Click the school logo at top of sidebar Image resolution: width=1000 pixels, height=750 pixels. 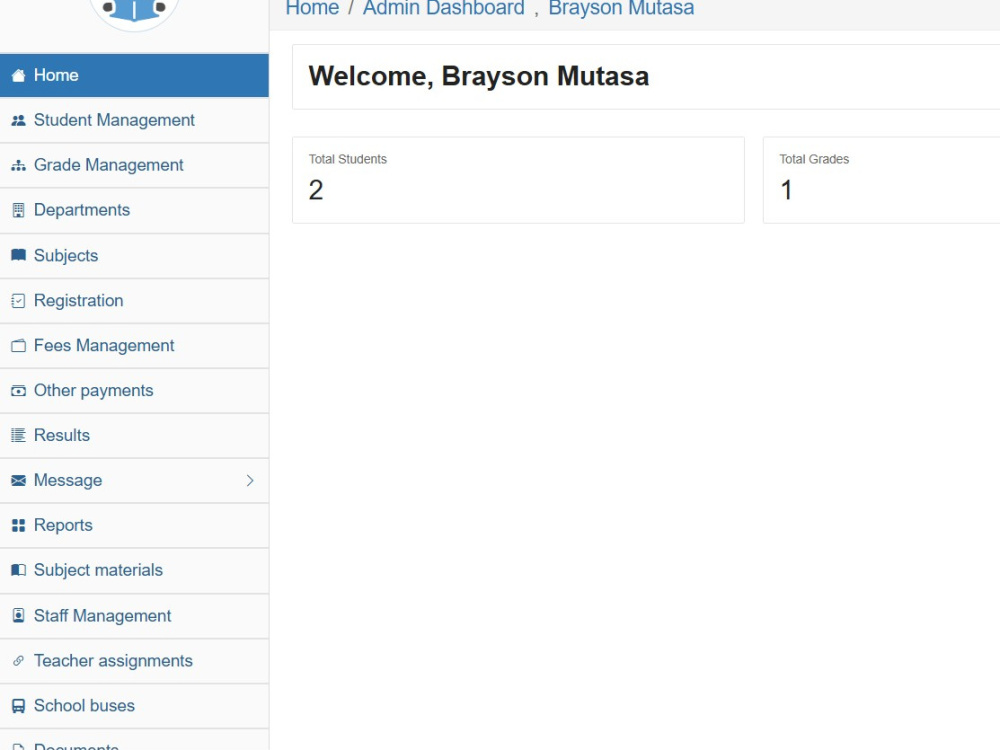click(134, 13)
